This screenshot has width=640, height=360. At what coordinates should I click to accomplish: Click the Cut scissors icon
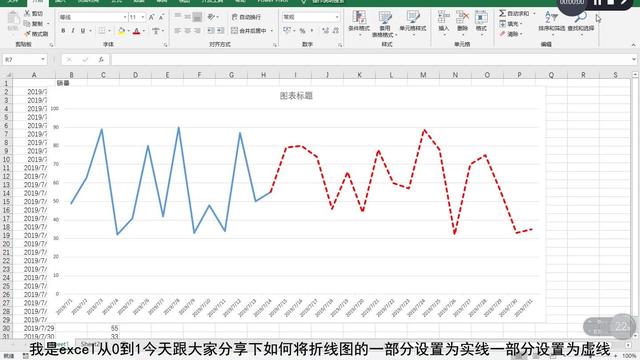coord(27,13)
